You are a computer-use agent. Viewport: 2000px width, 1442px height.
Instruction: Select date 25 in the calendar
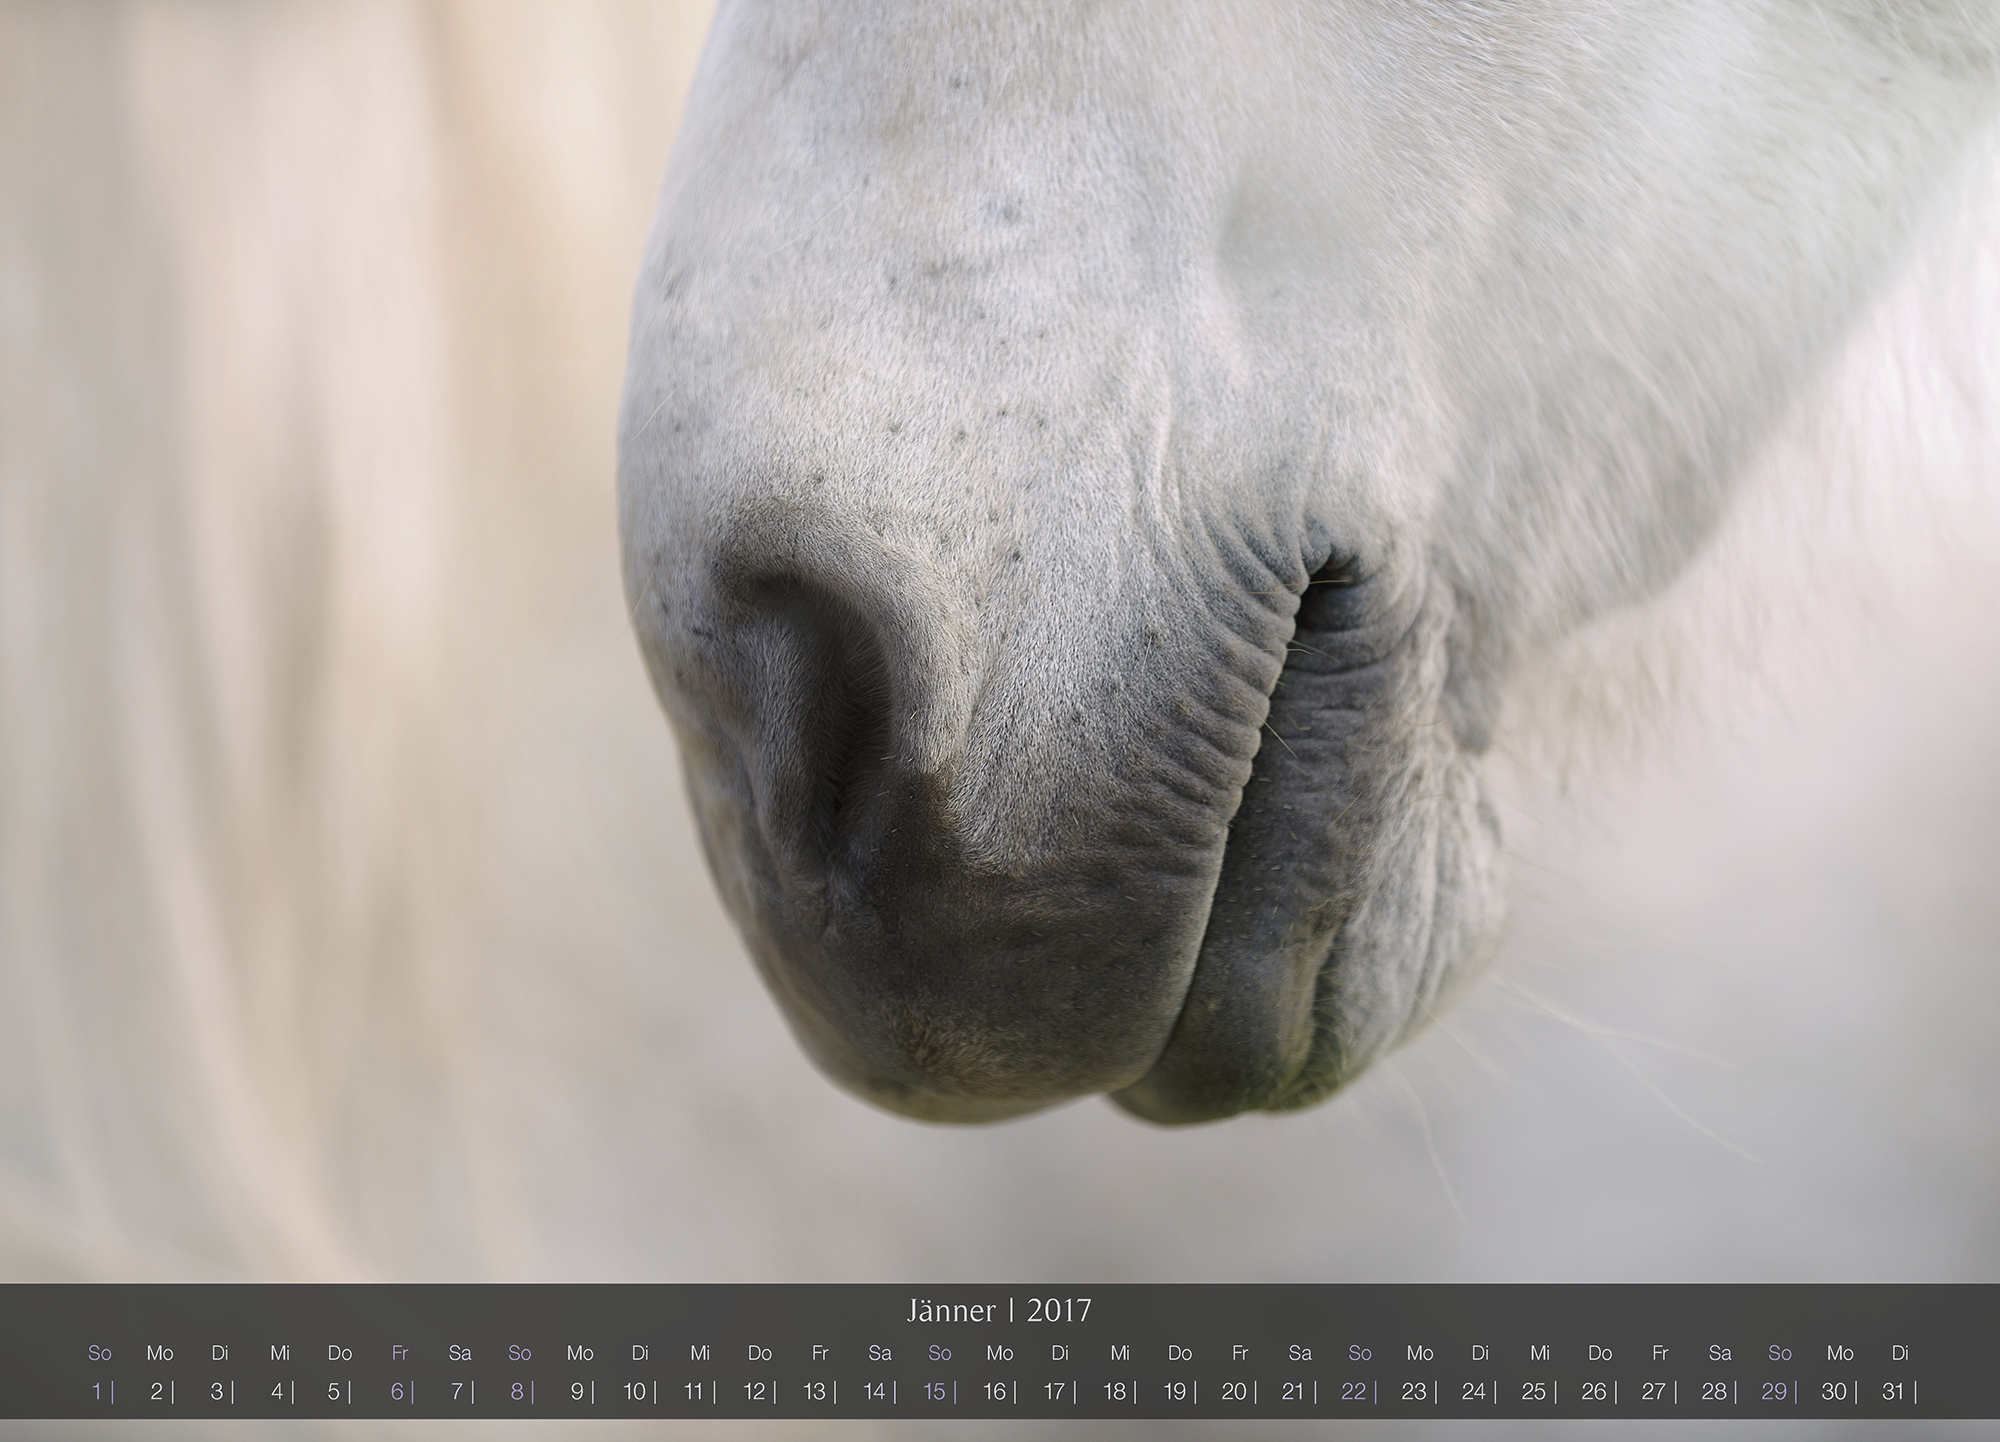pos(1533,1391)
